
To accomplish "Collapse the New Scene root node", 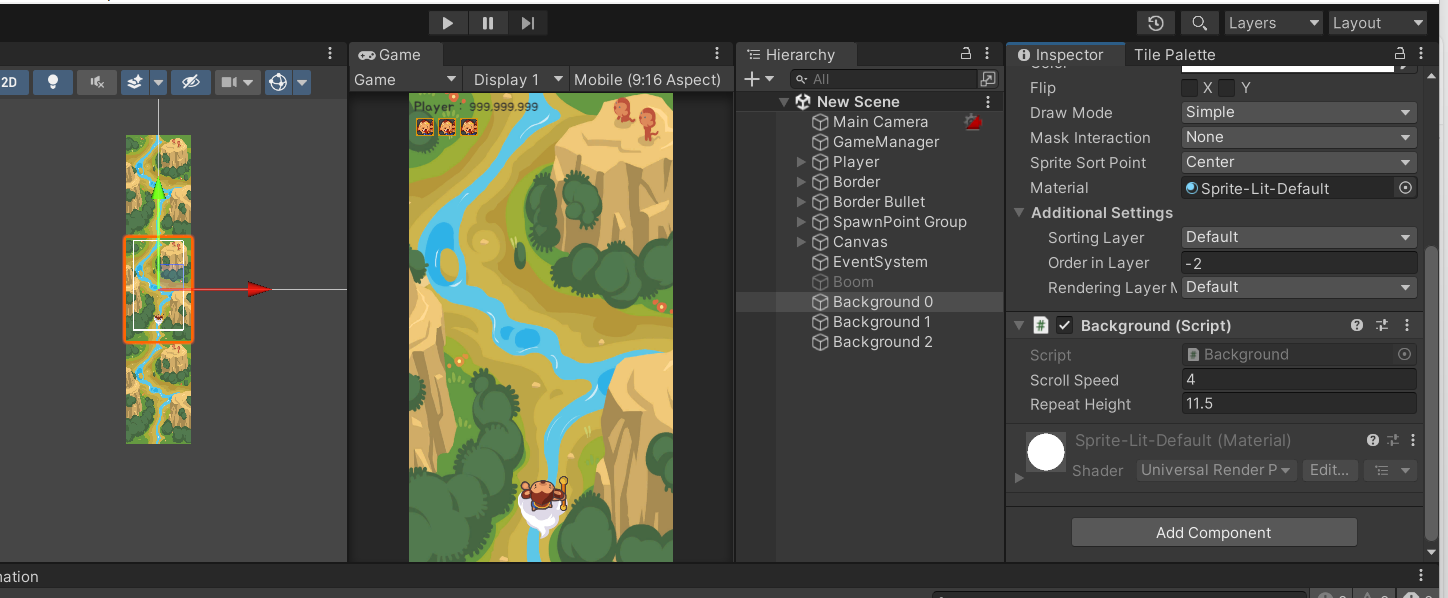I will pyautogui.click(x=784, y=102).
